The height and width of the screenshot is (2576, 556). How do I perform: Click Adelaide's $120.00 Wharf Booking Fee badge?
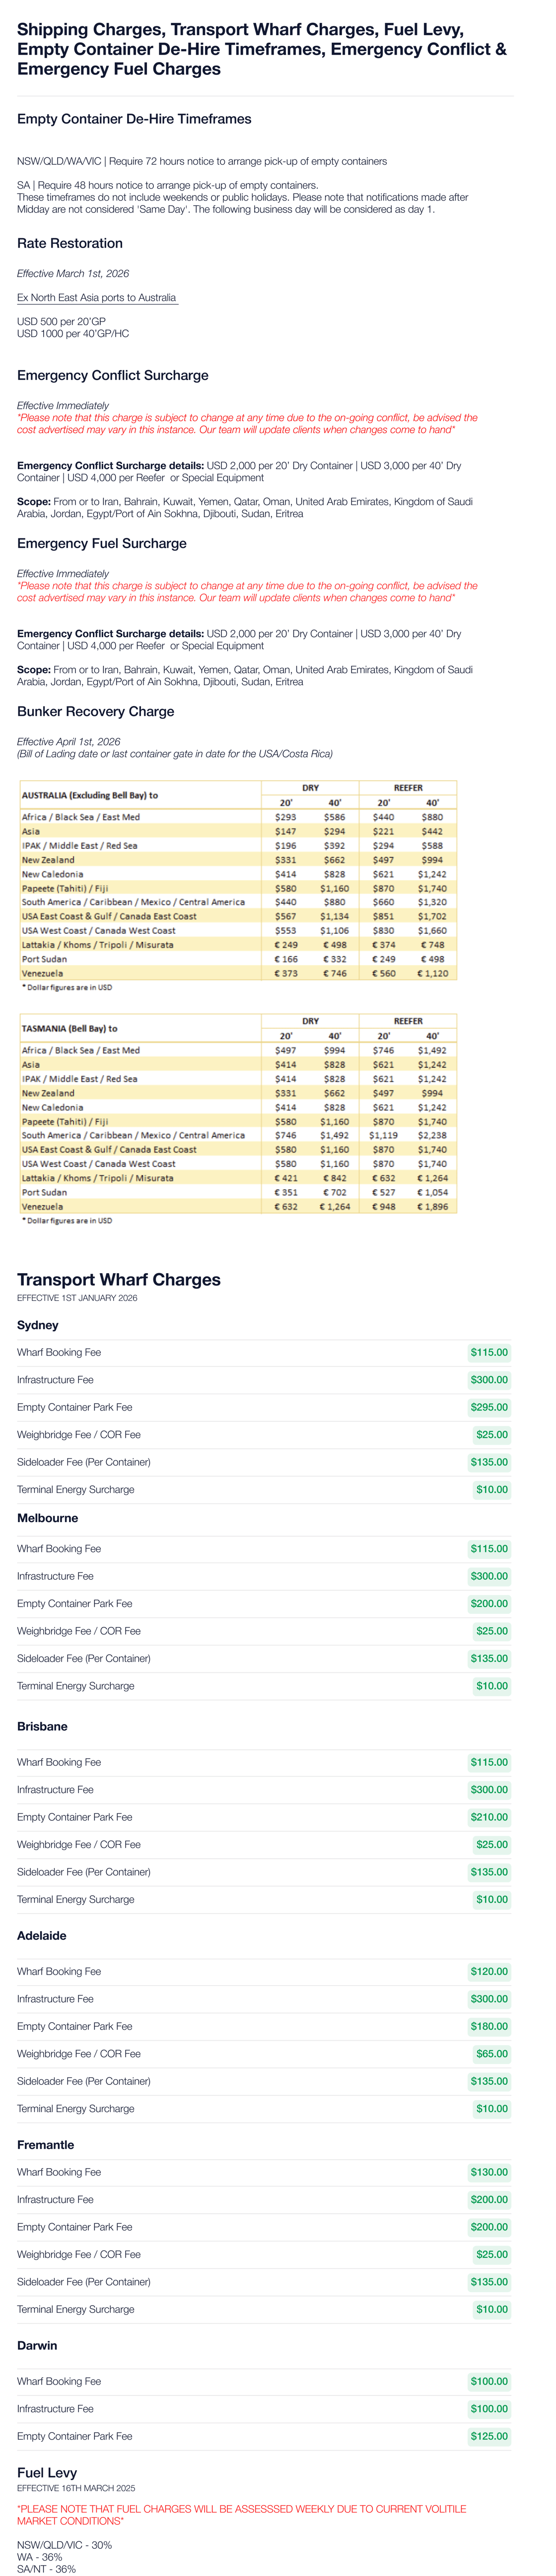488,1971
